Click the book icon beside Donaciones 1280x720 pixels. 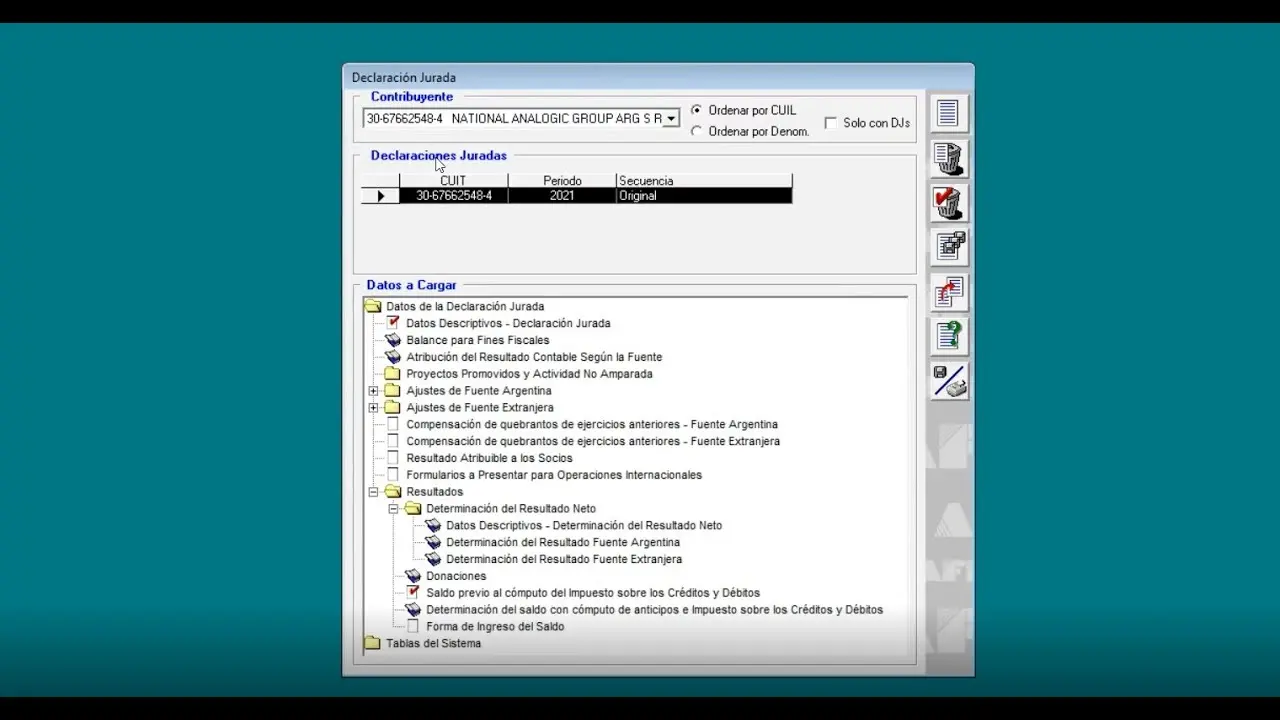pos(413,576)
